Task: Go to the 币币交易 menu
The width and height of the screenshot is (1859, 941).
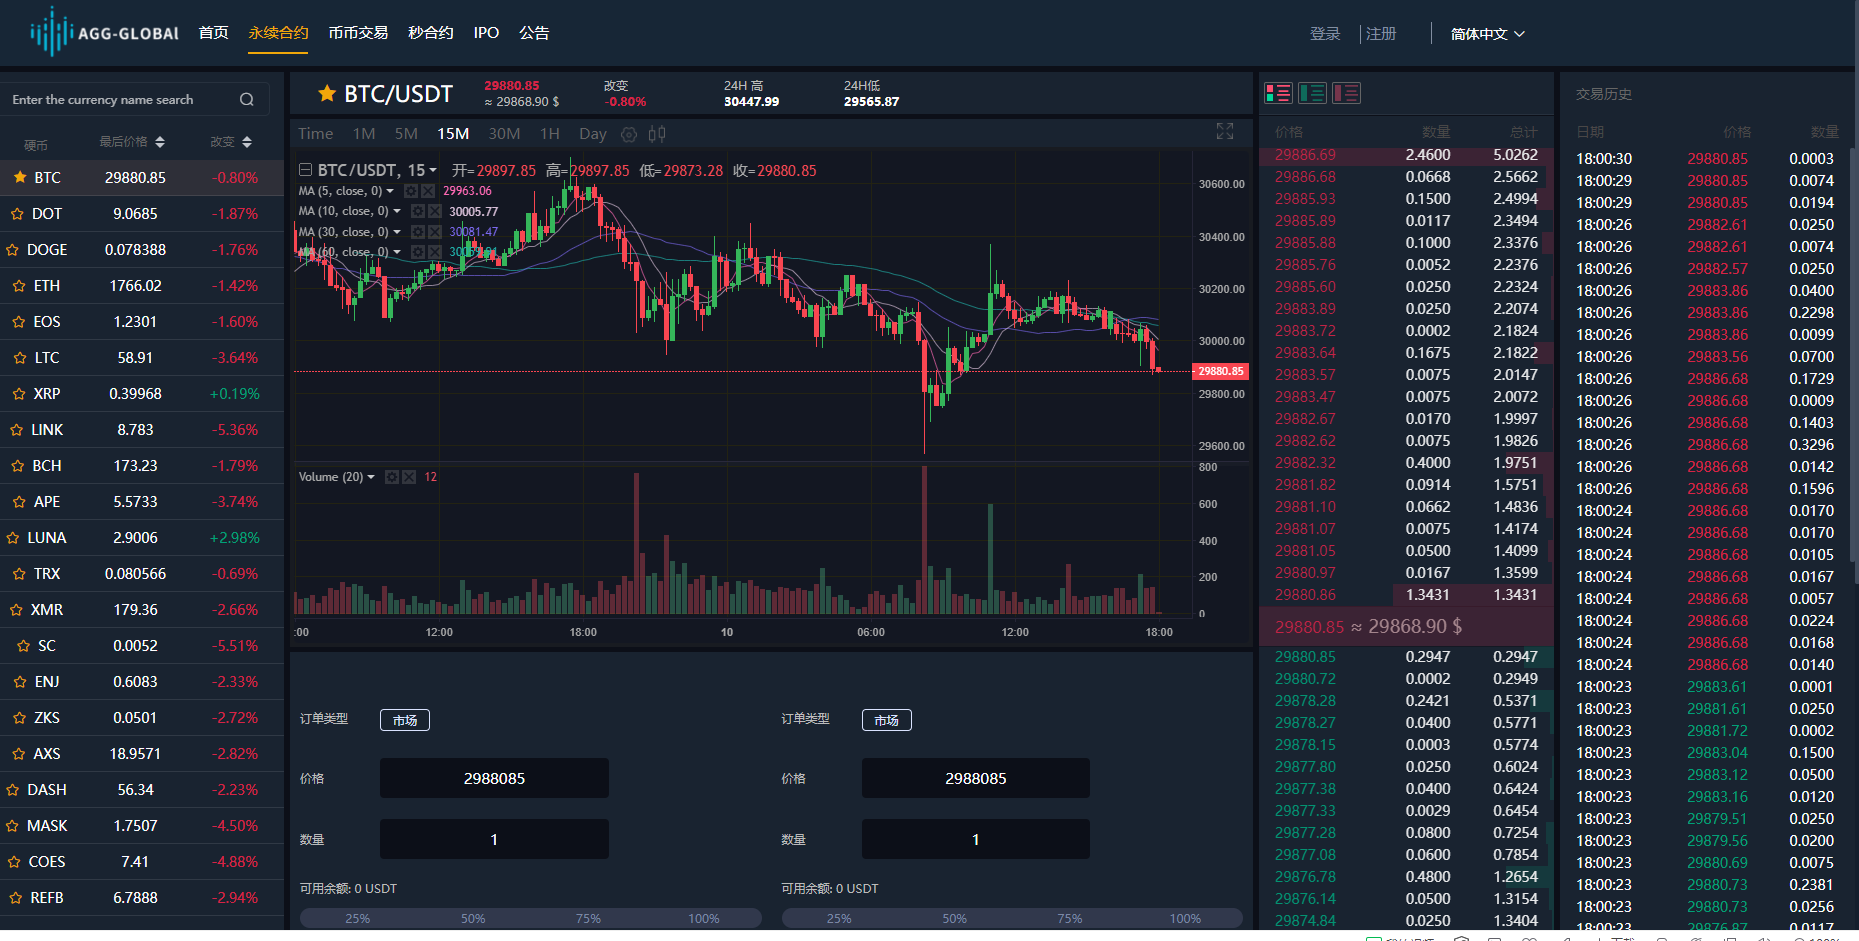Action: click(358, 33)
